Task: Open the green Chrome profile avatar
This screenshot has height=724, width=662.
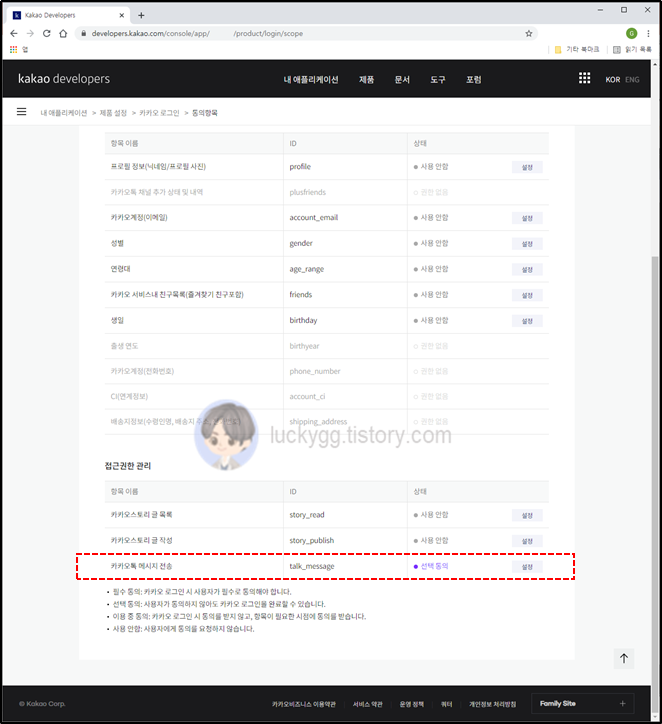Action: (x=632, y=33)
